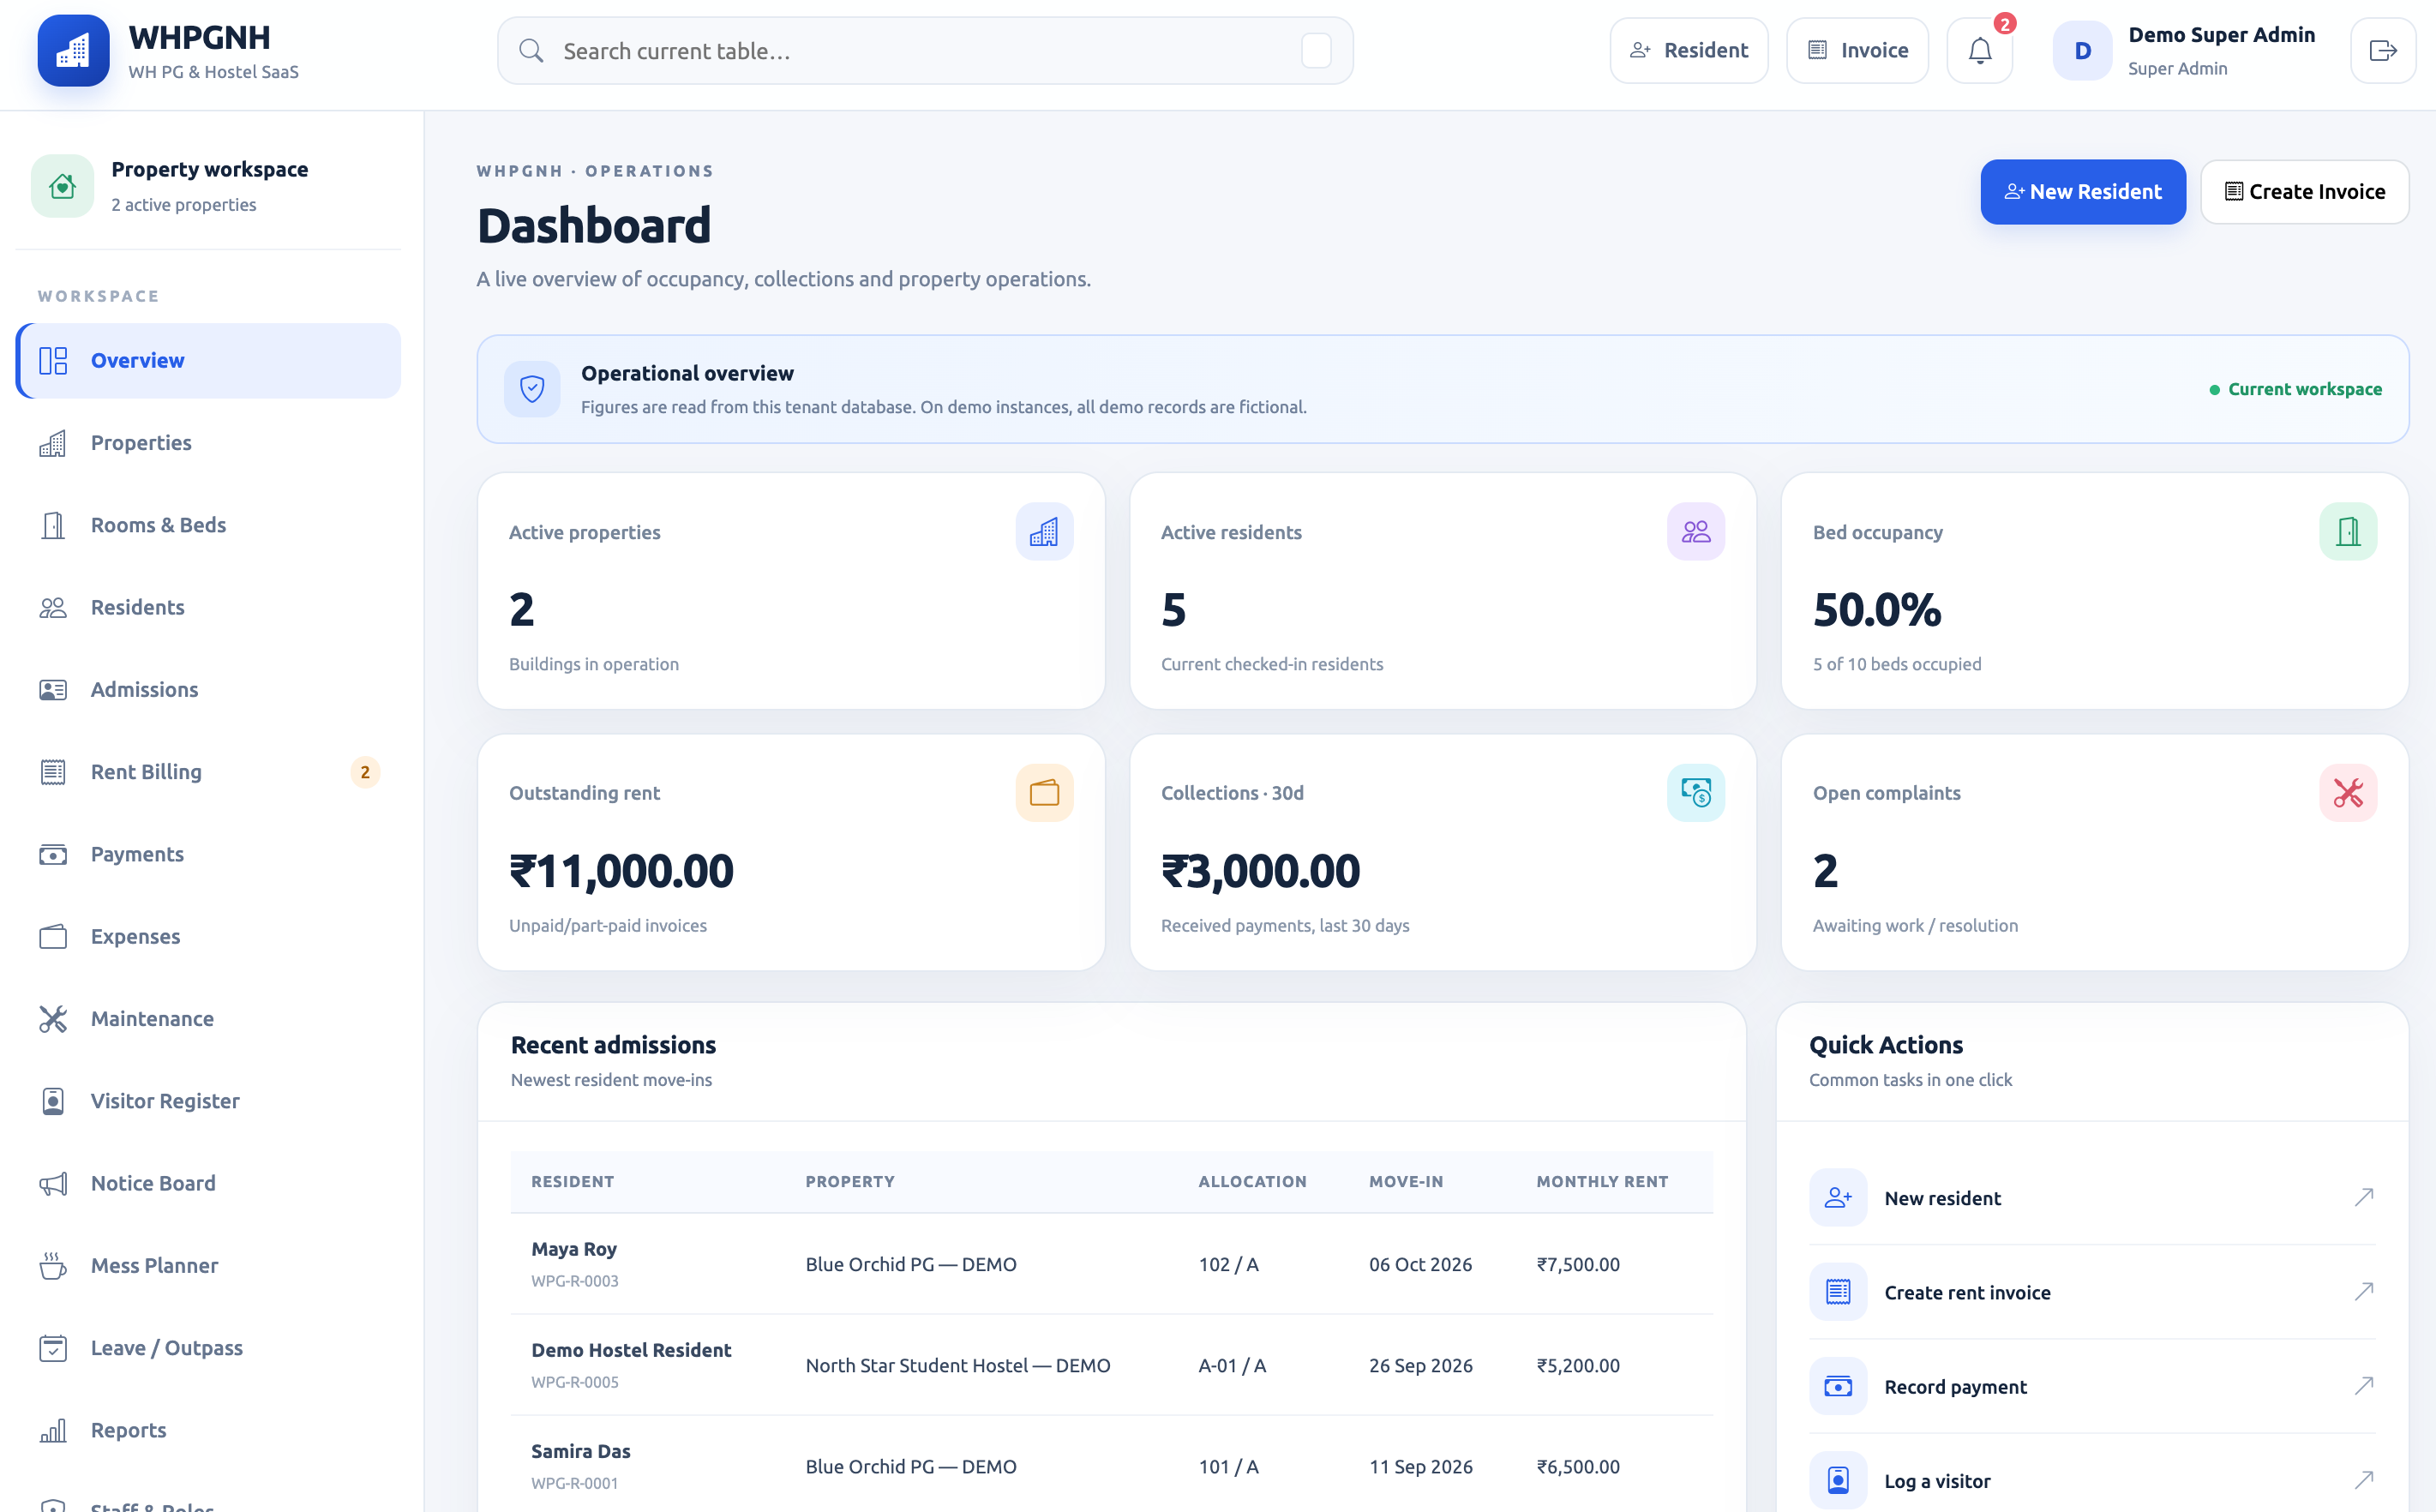Image resolution: width=2436 pixels, height=1512 pixels.
Task: Click the arrow beside Record payment
Action: (2364, 1386)
